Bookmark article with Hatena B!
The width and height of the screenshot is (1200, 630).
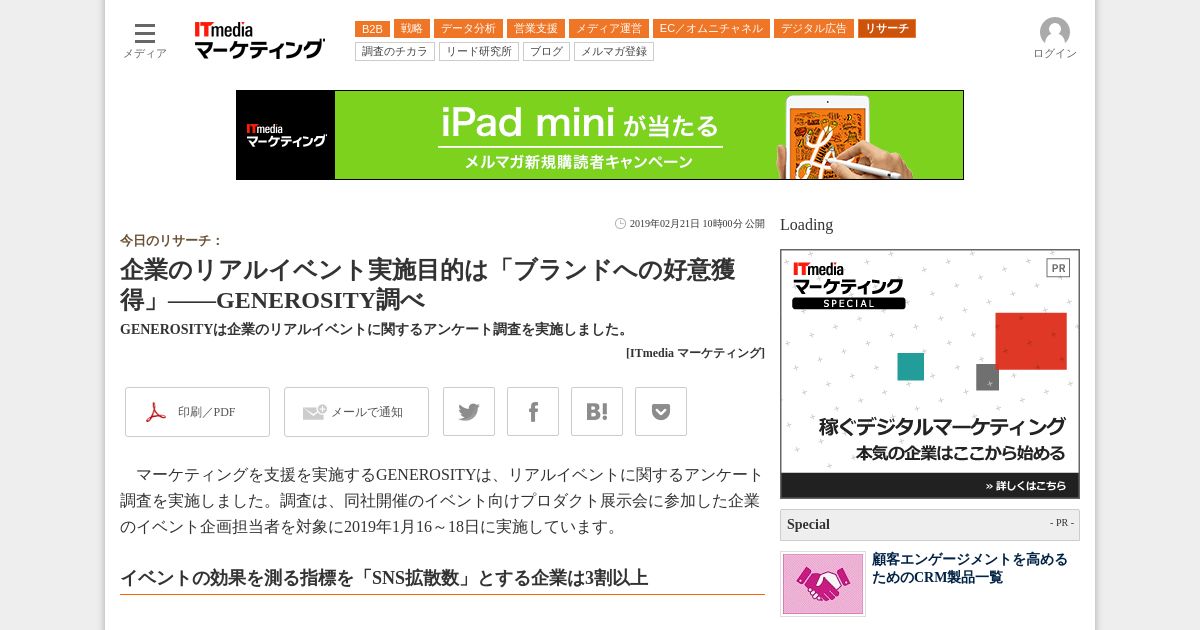click(x=597, y=412)
